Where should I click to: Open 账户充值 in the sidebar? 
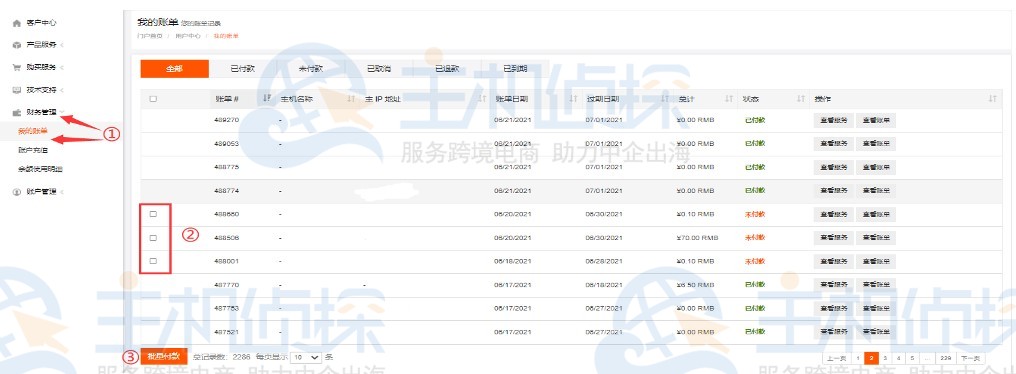(x=32, y=150)
